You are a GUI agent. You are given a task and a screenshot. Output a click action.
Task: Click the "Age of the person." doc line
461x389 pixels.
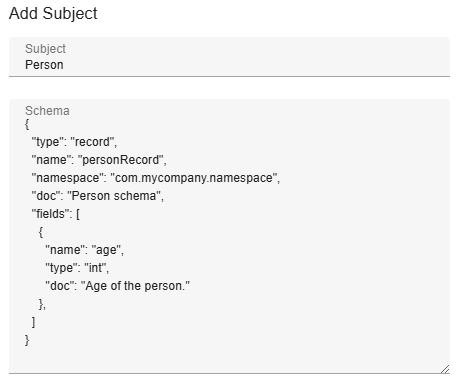click(x=118, y=286)
